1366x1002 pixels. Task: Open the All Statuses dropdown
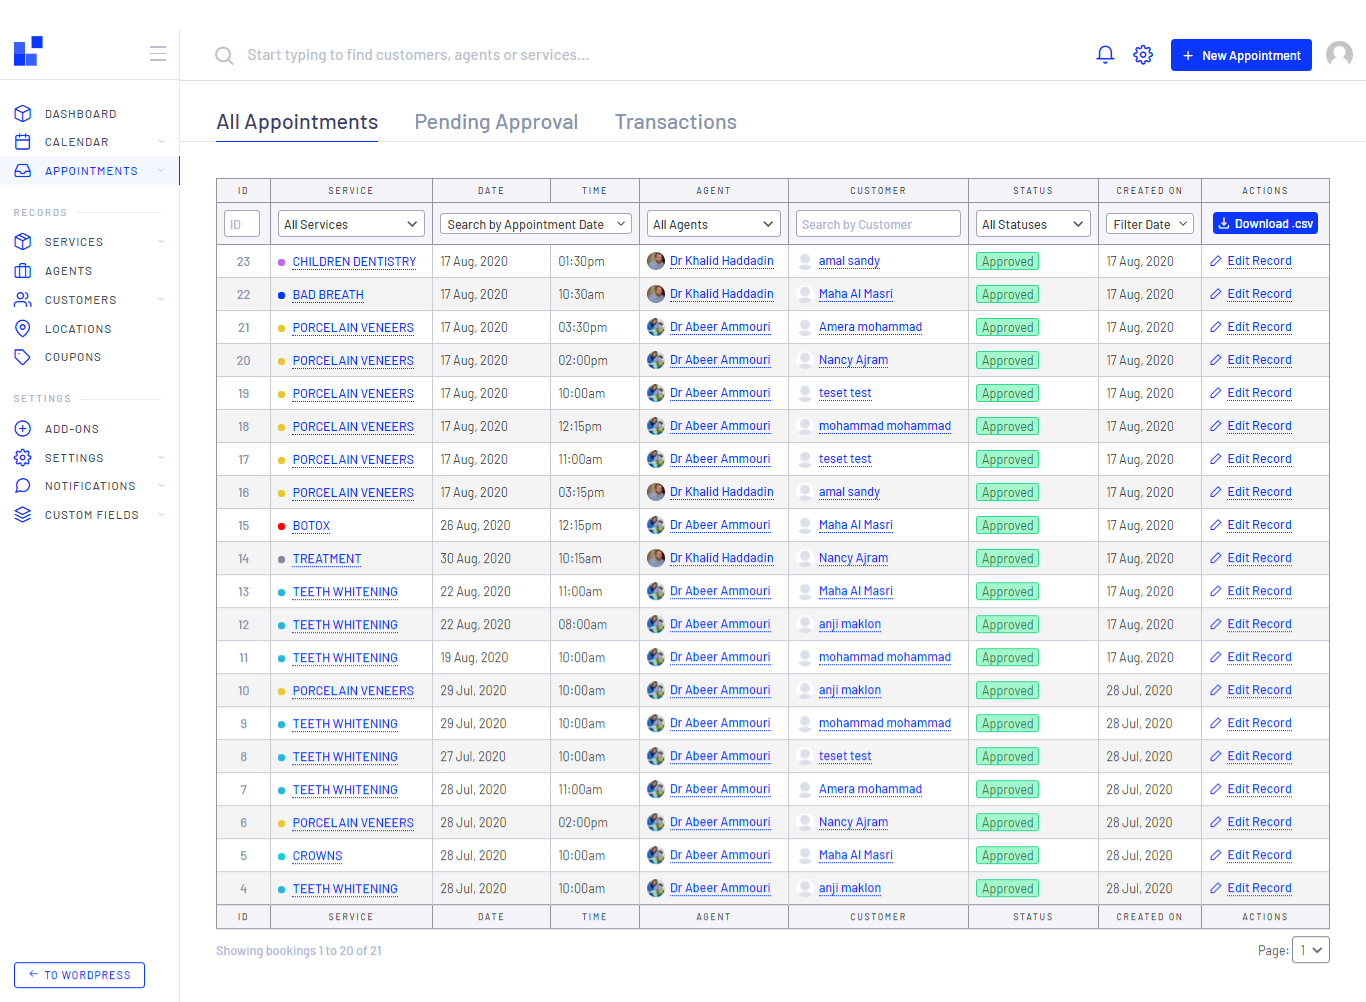pos(1033,225)
